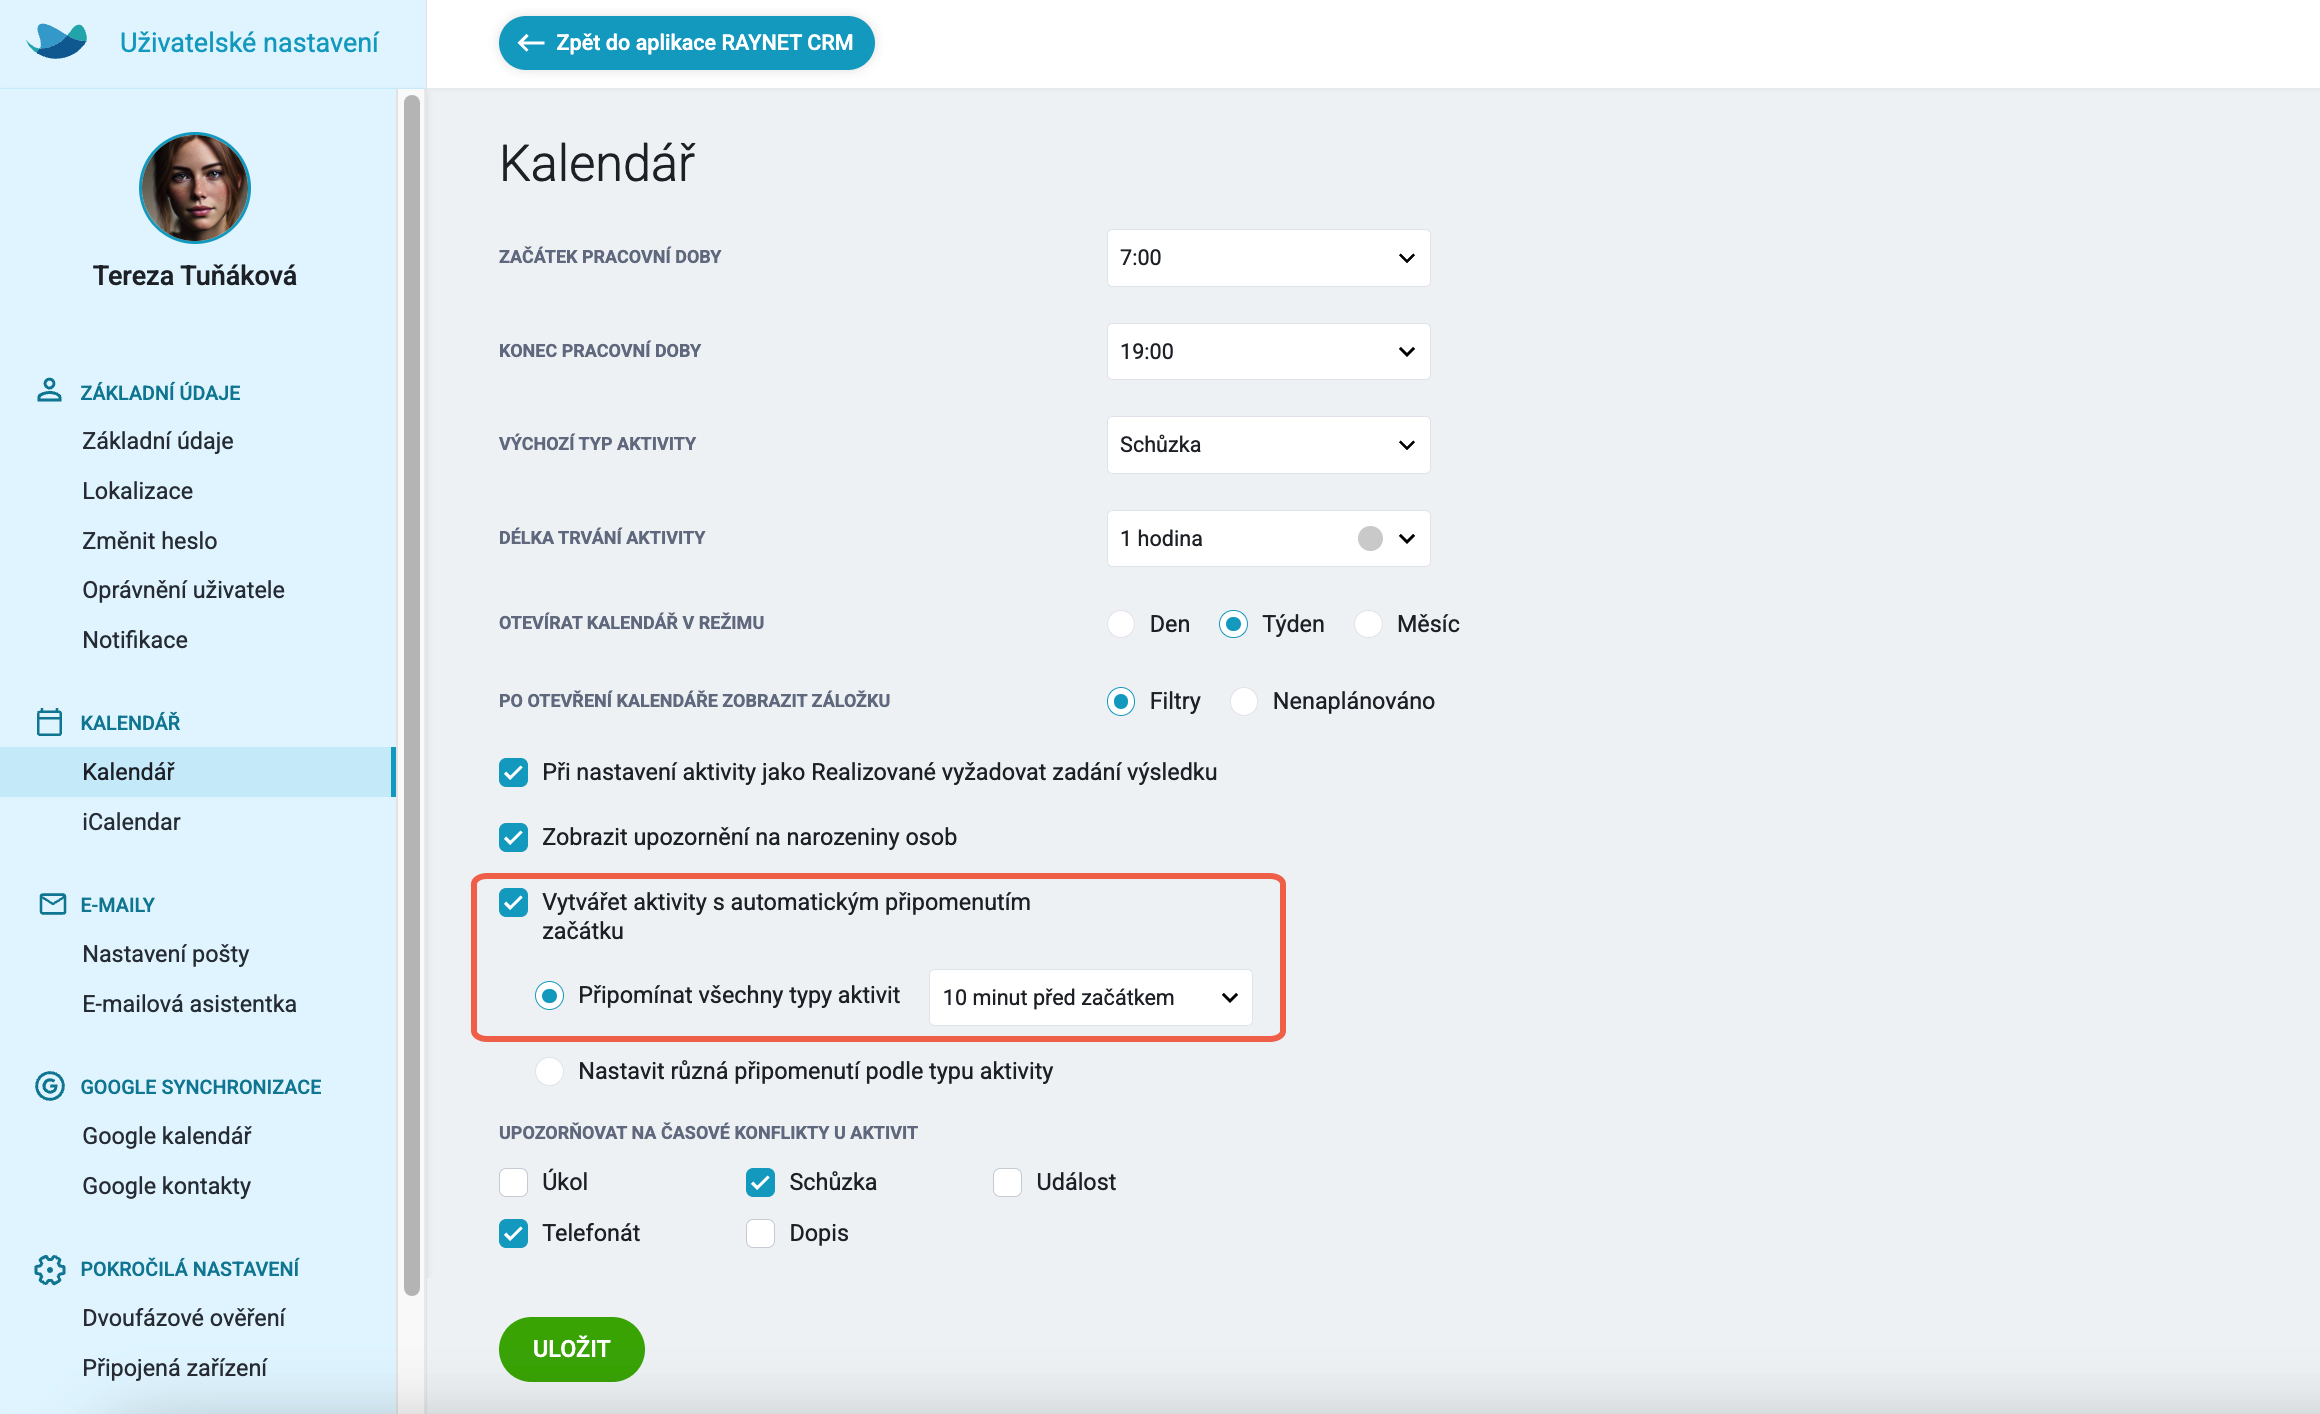Screen dimensions: 2320x1414
Task: Select the Měsíc calendar mode radio
Action: 1368,624
